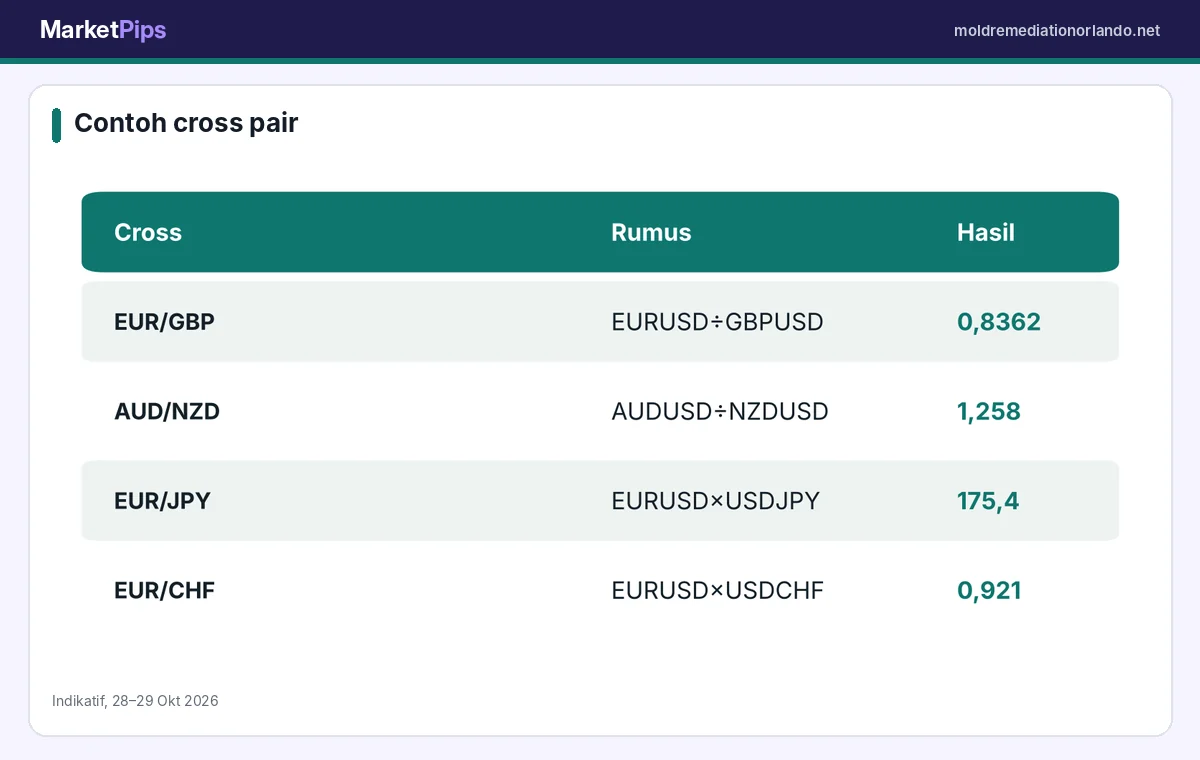The image size is (1200, 760).
Task: Click the EURUSD×USDCHF formula
Action: point(717,590)
